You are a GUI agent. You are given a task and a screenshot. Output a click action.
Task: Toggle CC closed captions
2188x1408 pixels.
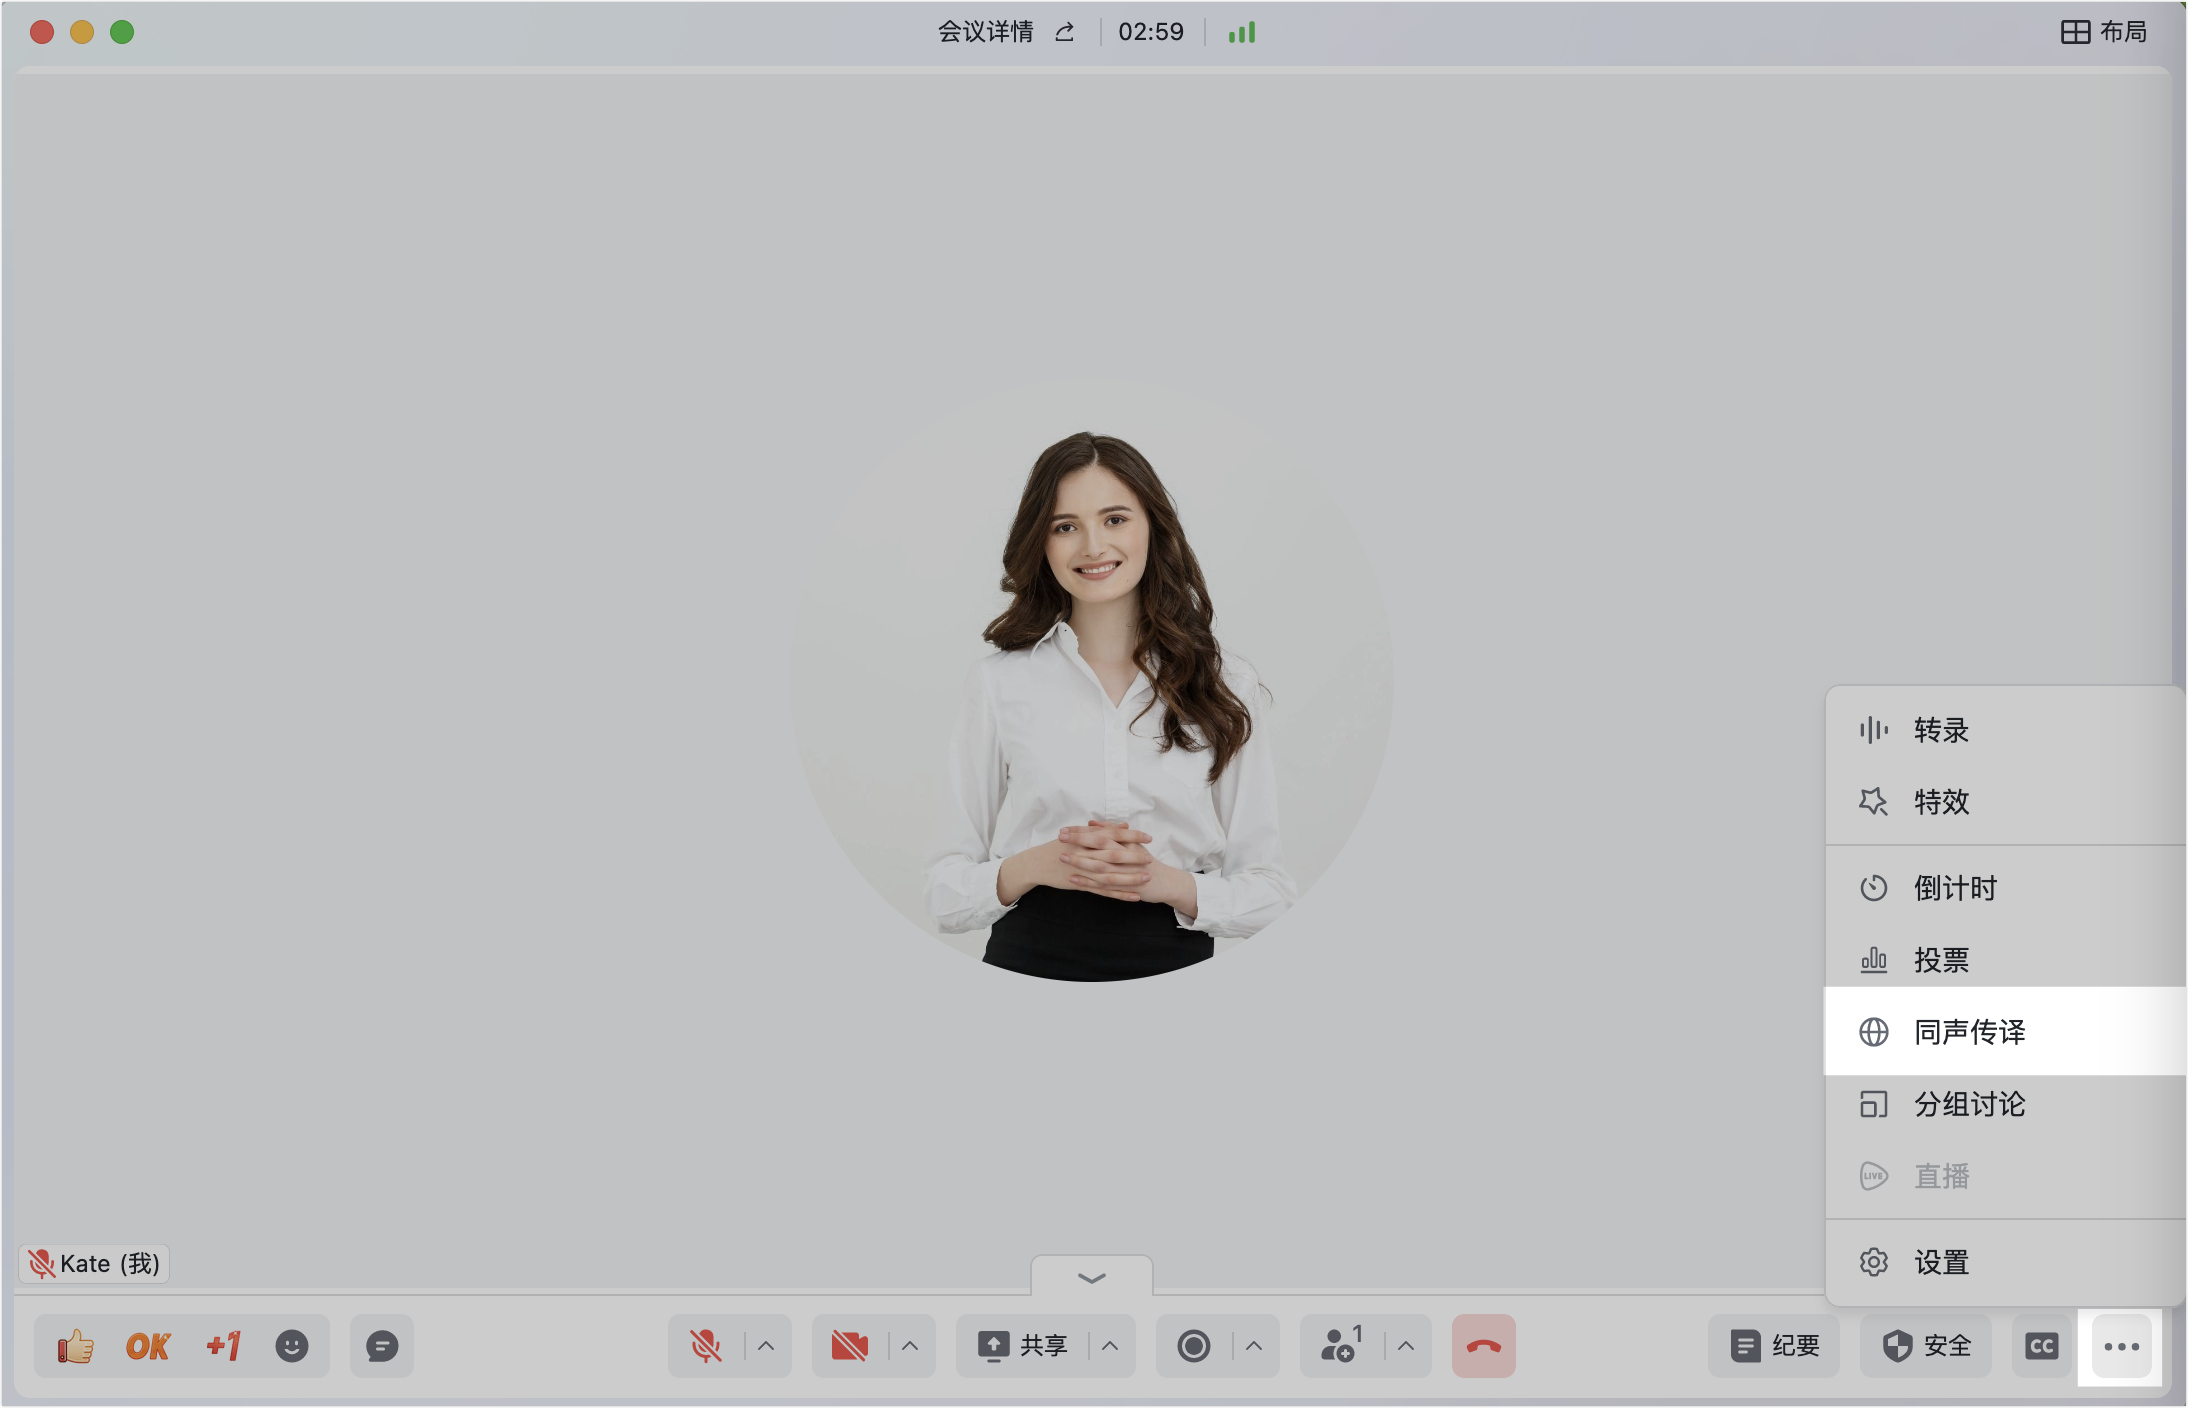pos(2042,1346)
